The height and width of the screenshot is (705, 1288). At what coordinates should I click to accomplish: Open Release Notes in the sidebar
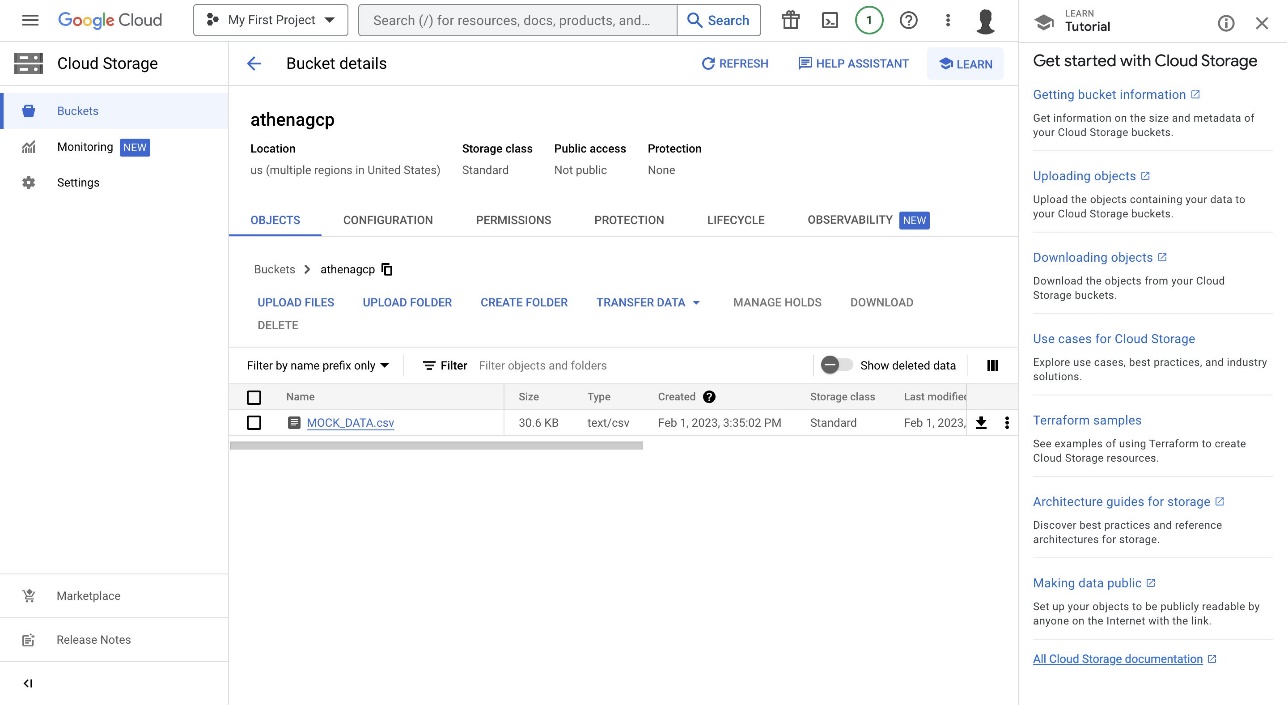tap(114, 640)
